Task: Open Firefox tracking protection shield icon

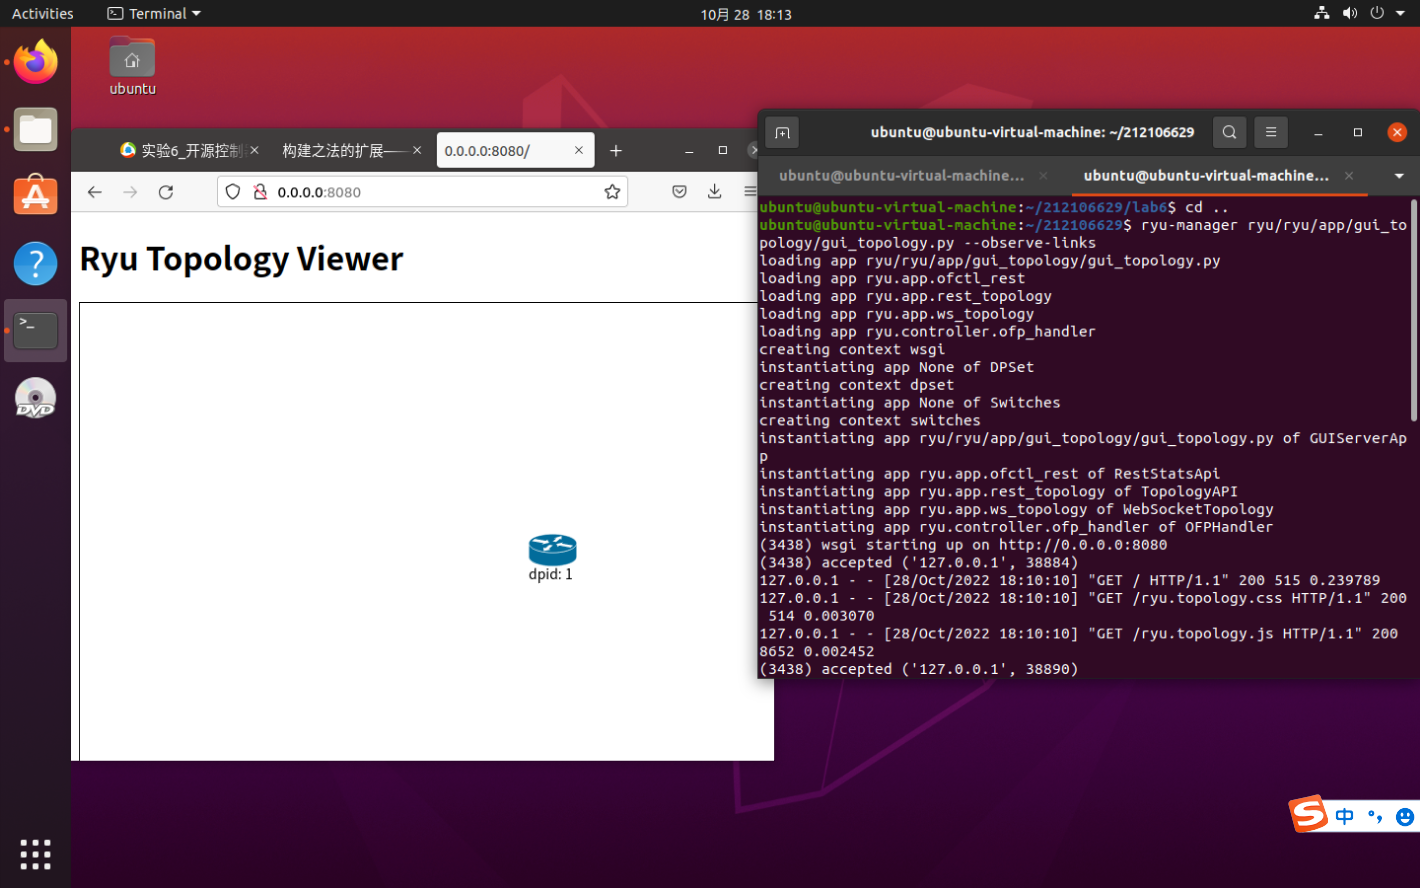Action: pyautogui.click(x=233, y=192)
